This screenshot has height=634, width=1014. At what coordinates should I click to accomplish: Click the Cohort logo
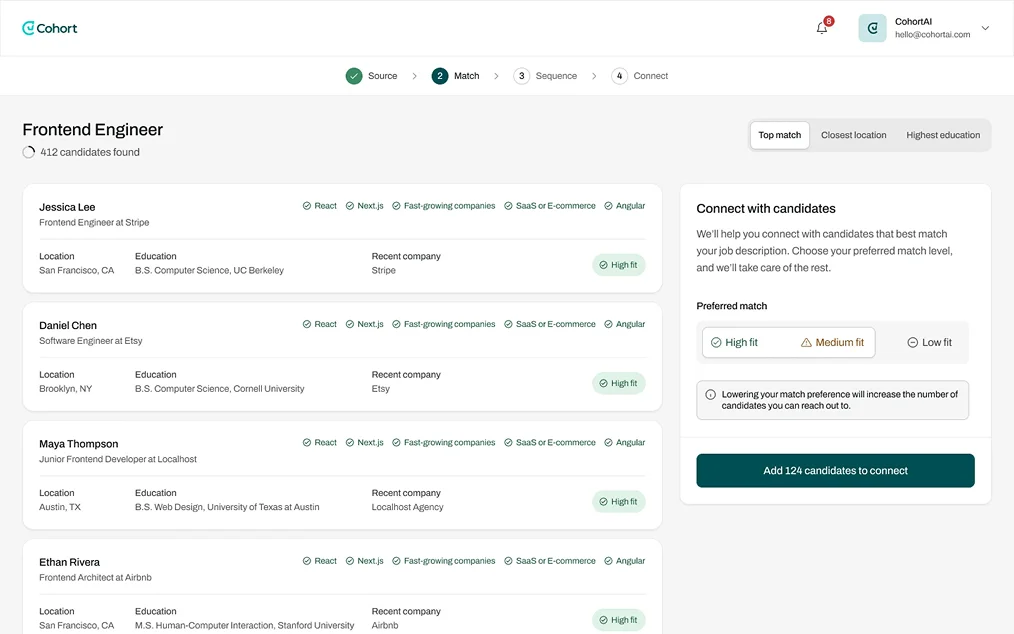(x=50, y=28)
